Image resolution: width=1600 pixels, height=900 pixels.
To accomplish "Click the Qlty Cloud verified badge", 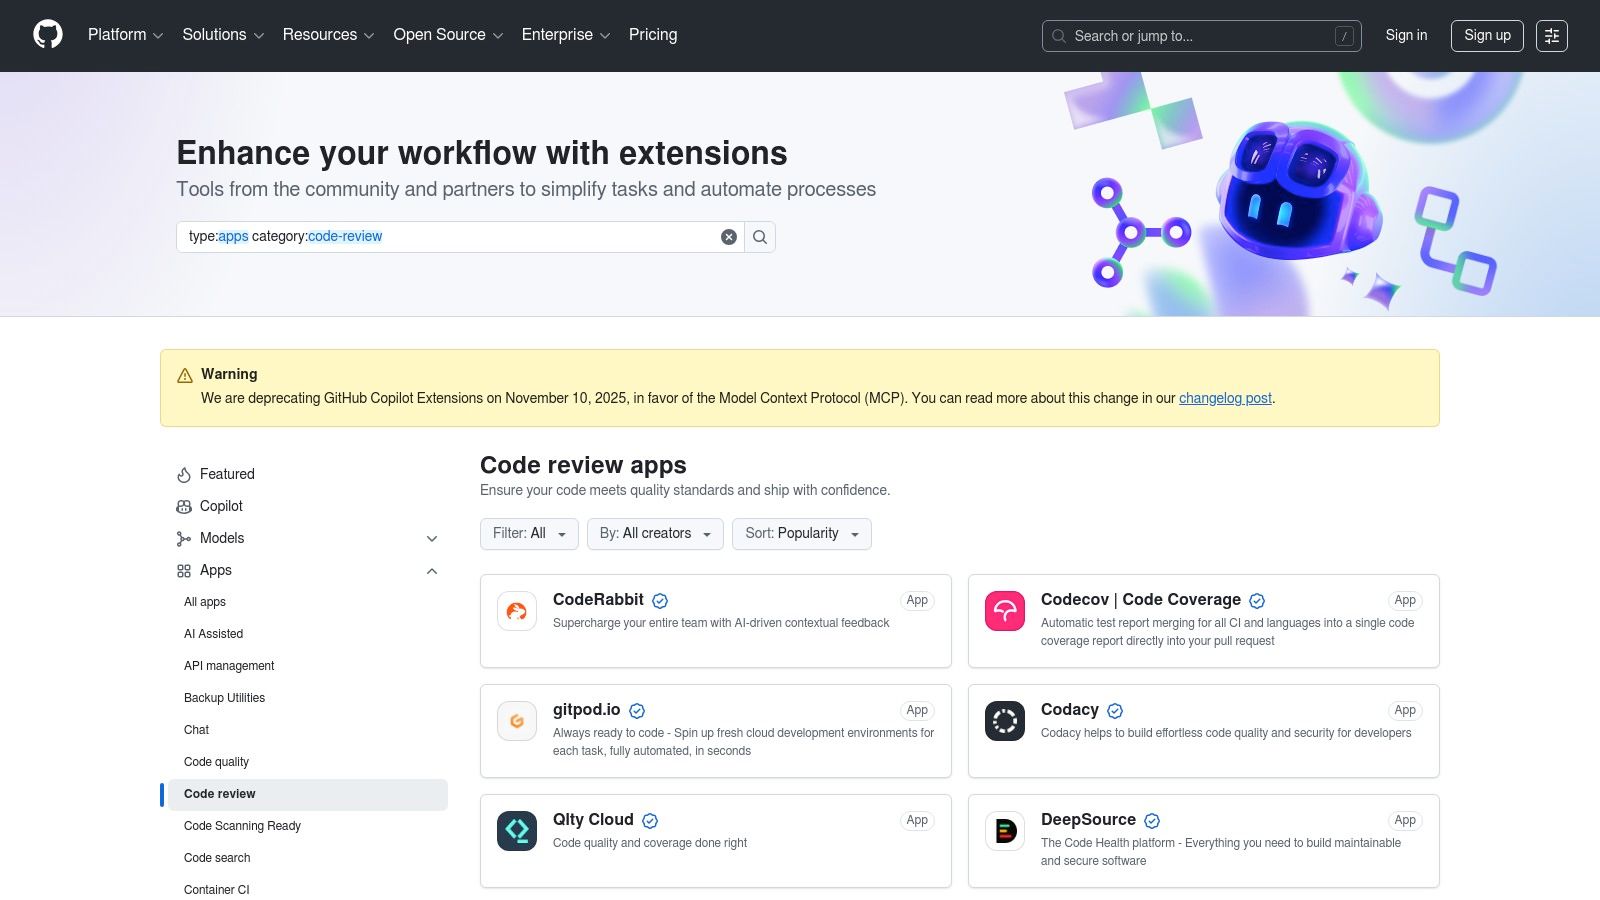I will pyautogui.click(x=650, y=821).
